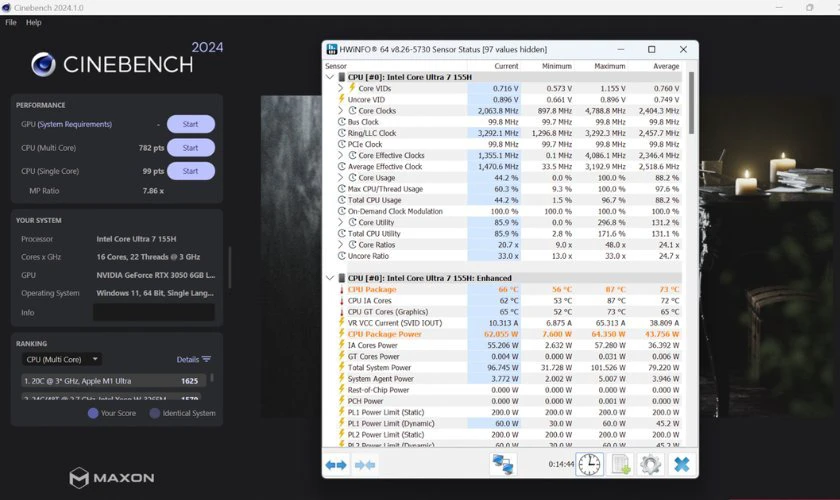Click the Info text field
Viewport: 840px width, 500px height.
tap(154, 312)
